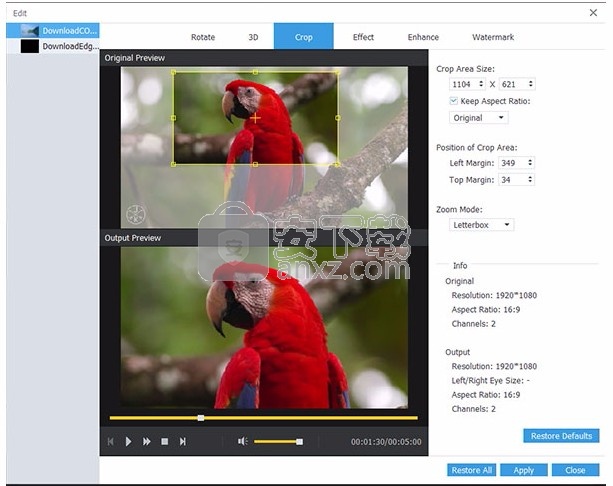Jump to previous frame in playback controls
Screen dimensions: 613x486
111,441
